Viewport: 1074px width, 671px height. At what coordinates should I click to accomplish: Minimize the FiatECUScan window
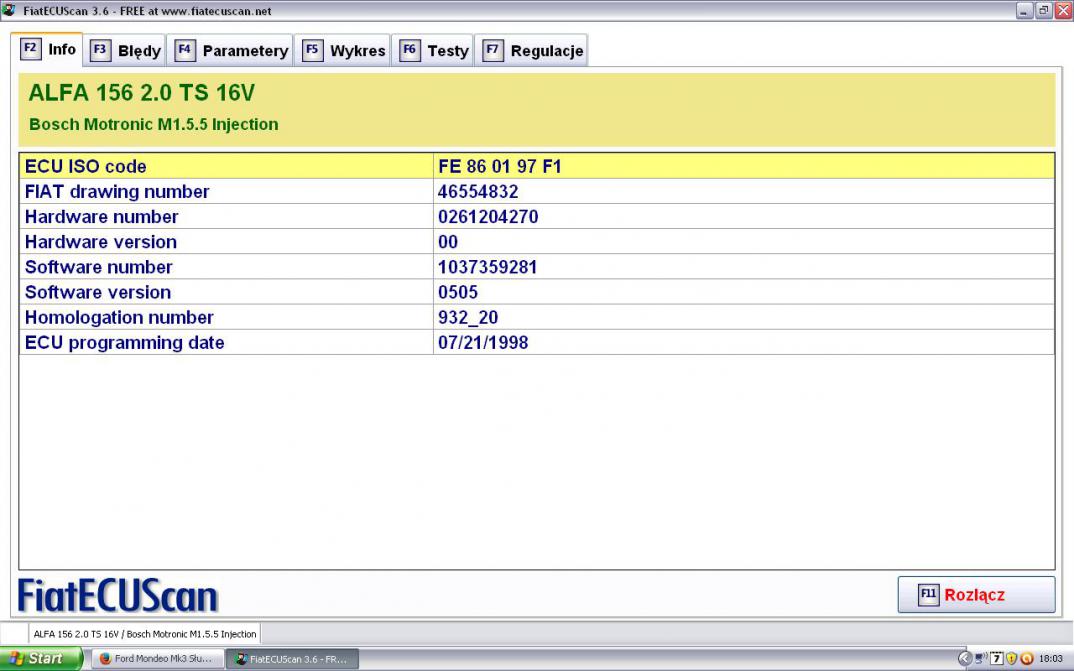click(1024, 10)
